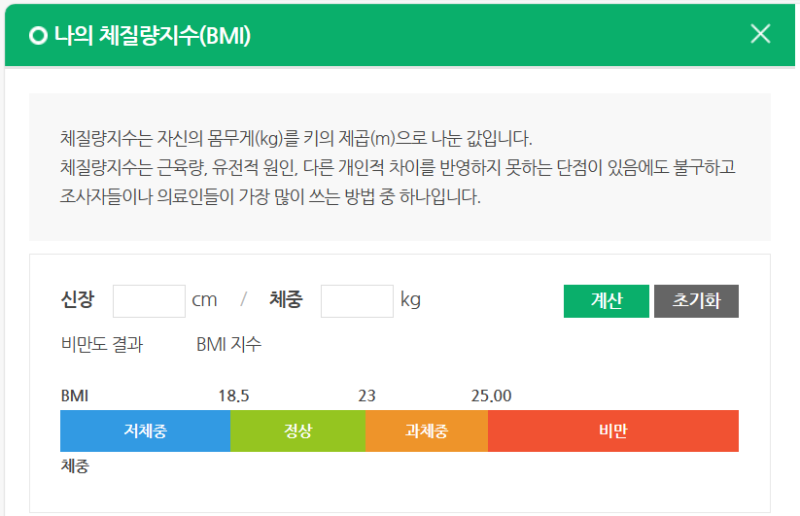800x516 pixels.
Task: Click the 나의 체질량지수(BMI) title text
Action: [x=153, y=36]
